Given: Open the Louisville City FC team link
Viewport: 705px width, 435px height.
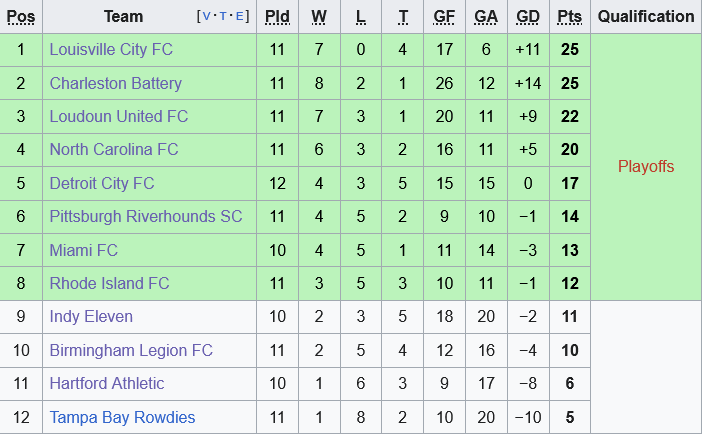Looking at the screenshot, I should coord(110,49).
